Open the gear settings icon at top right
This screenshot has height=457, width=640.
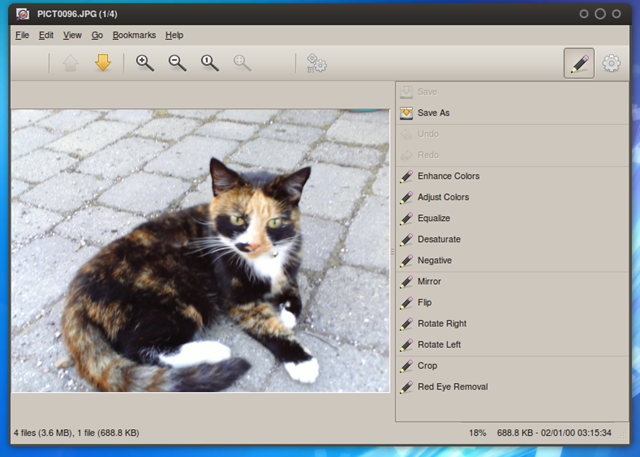pyautogui.click(x=611, y=63)
